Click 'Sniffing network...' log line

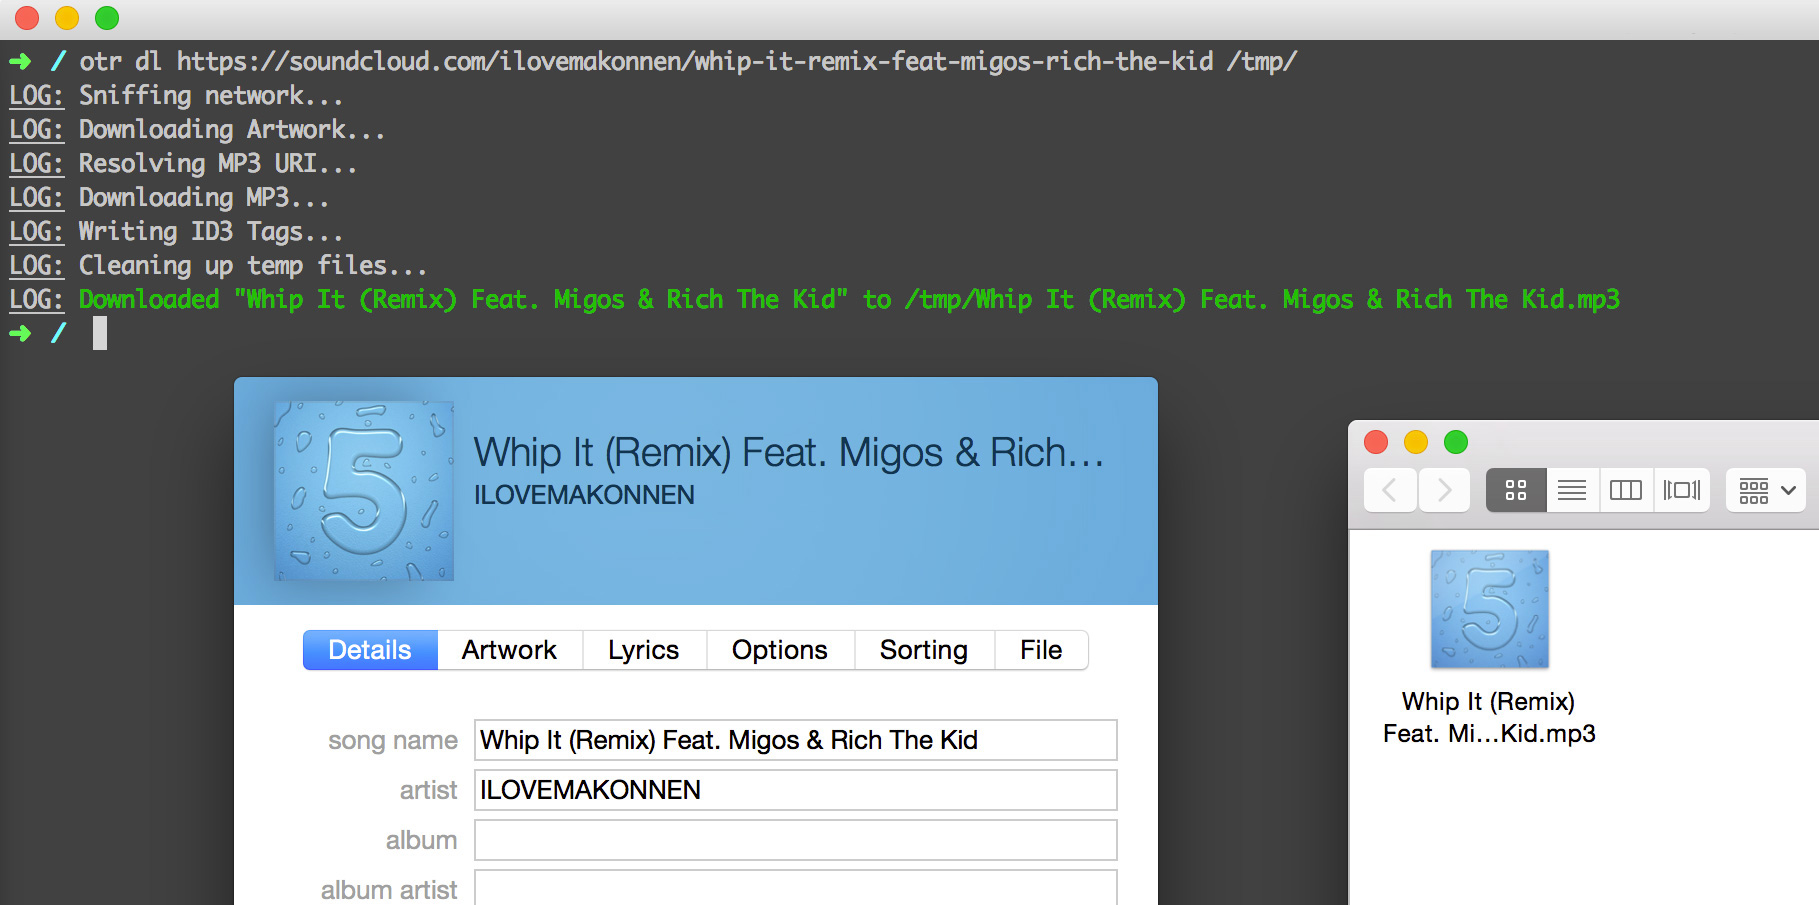click(x=211, y=96)
